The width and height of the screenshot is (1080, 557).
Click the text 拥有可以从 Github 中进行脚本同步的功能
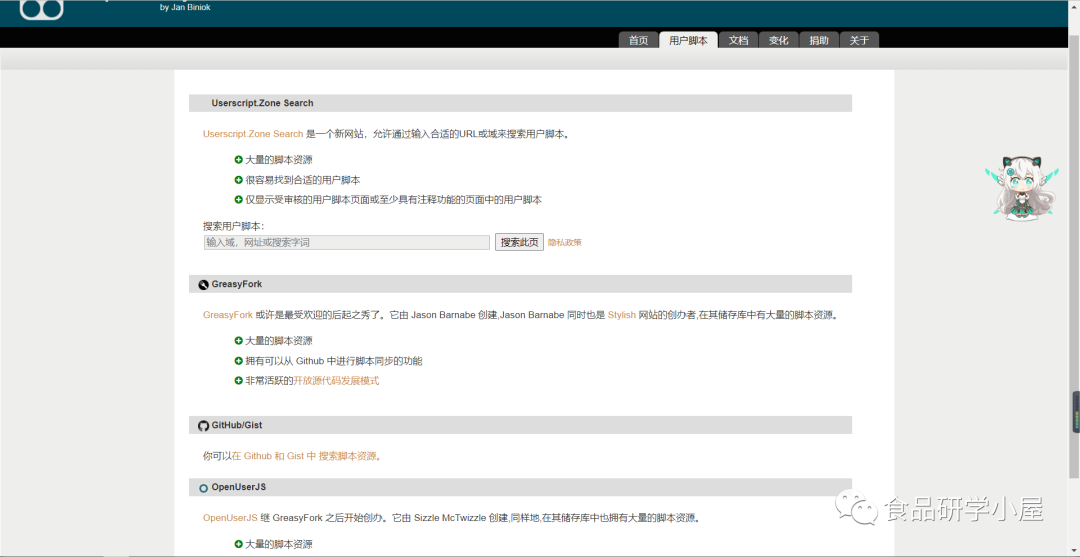pos(334,361)
